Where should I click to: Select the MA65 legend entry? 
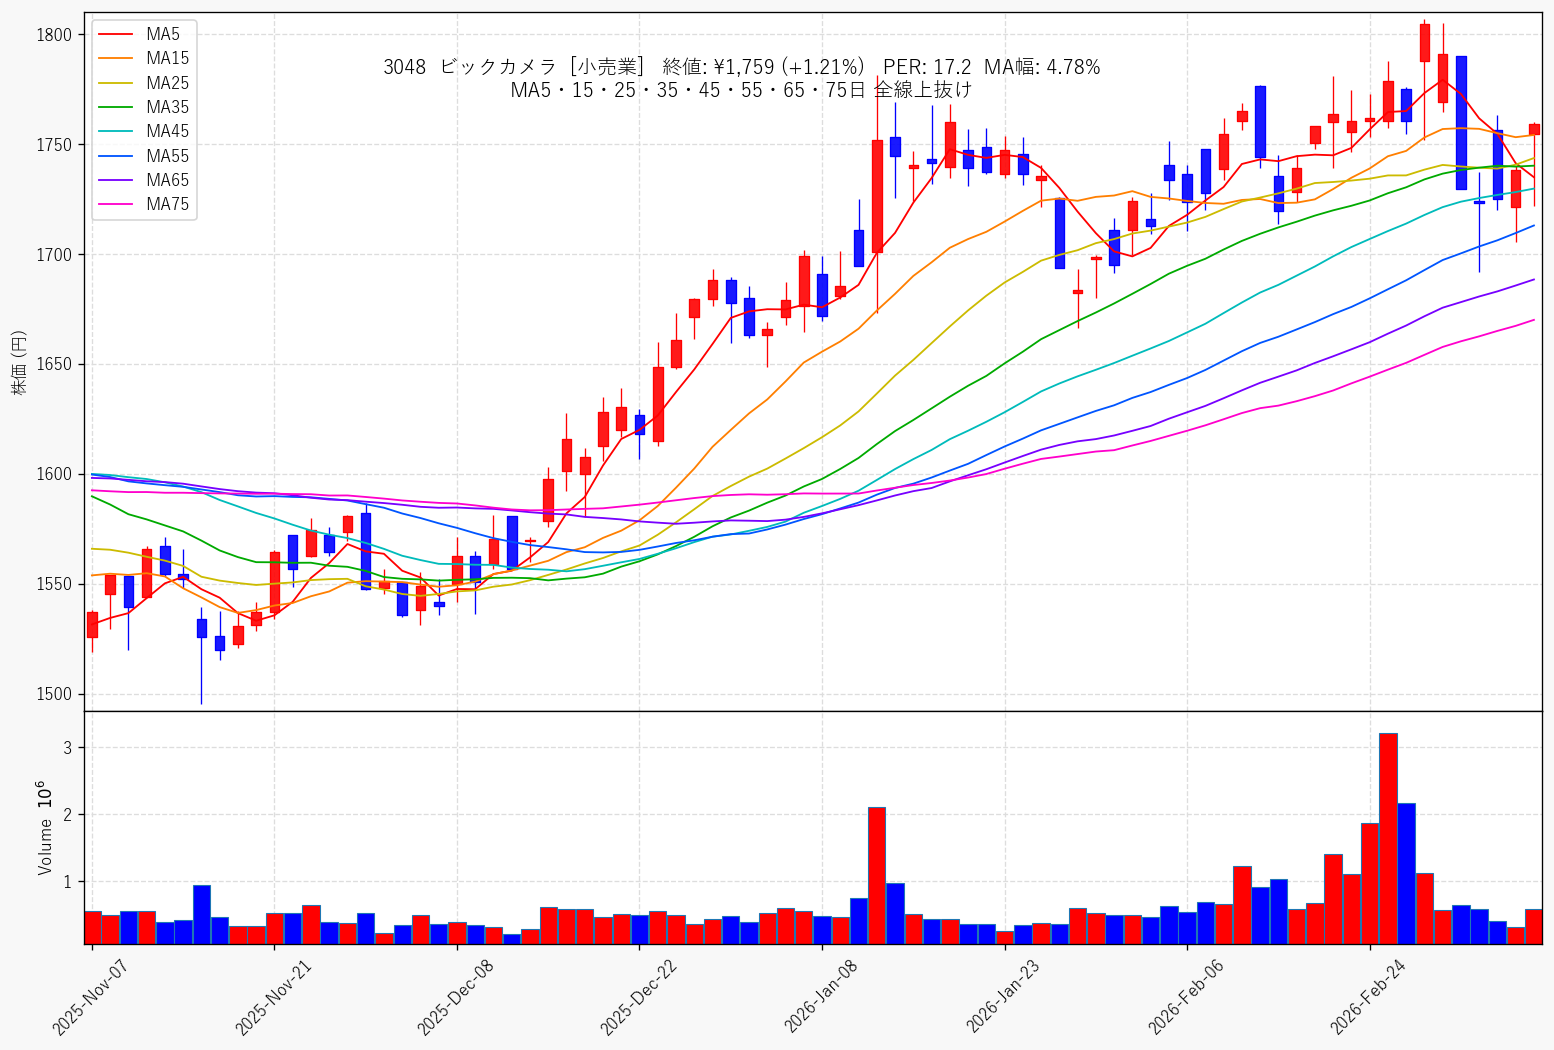(143, 180)
